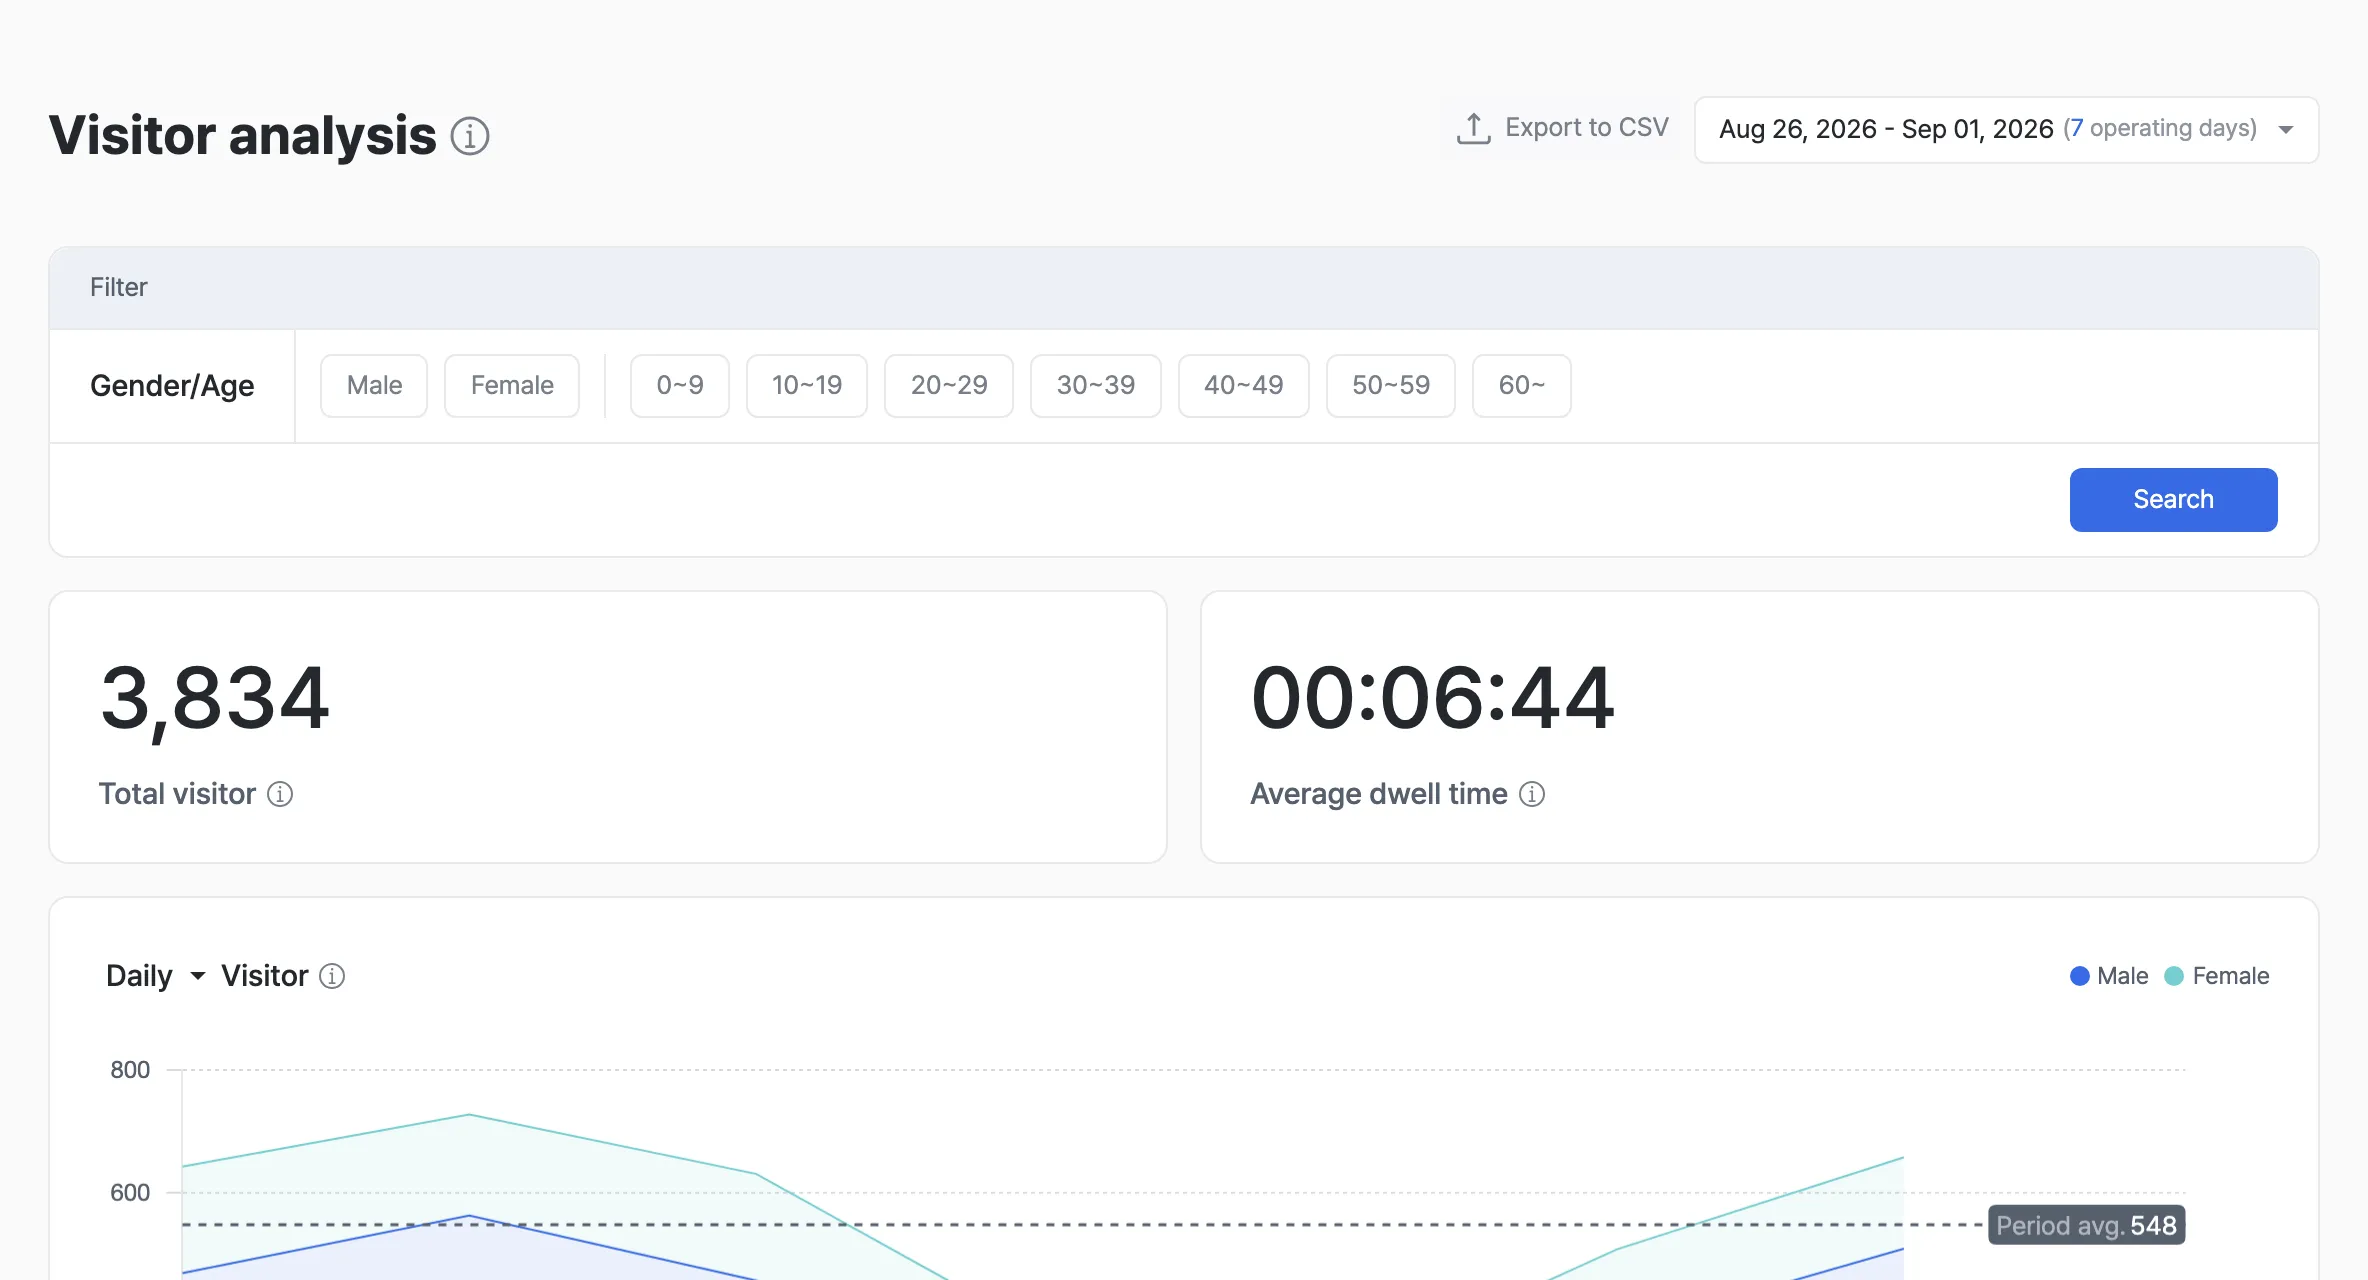Toggle the 50~59 age filter

pos(1391,386)
